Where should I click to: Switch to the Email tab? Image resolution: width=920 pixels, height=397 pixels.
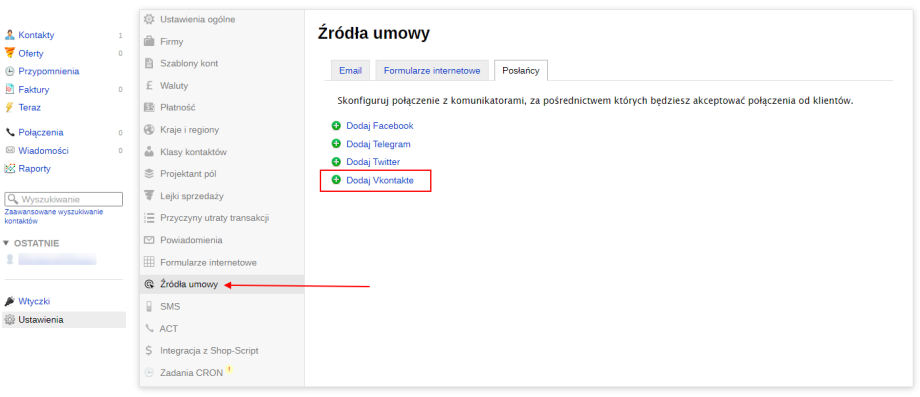350,71
